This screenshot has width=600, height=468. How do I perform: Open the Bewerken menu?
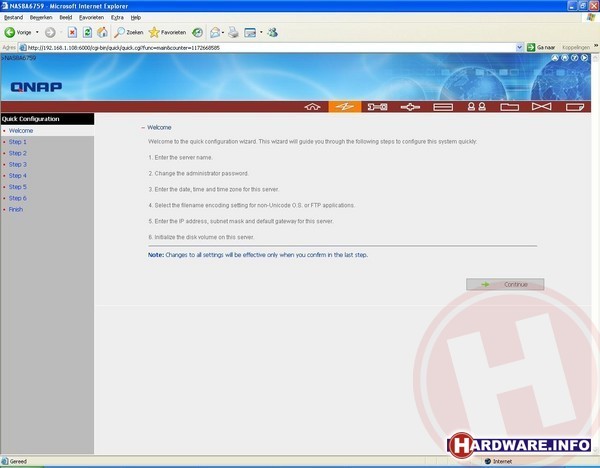pos(41,18)
